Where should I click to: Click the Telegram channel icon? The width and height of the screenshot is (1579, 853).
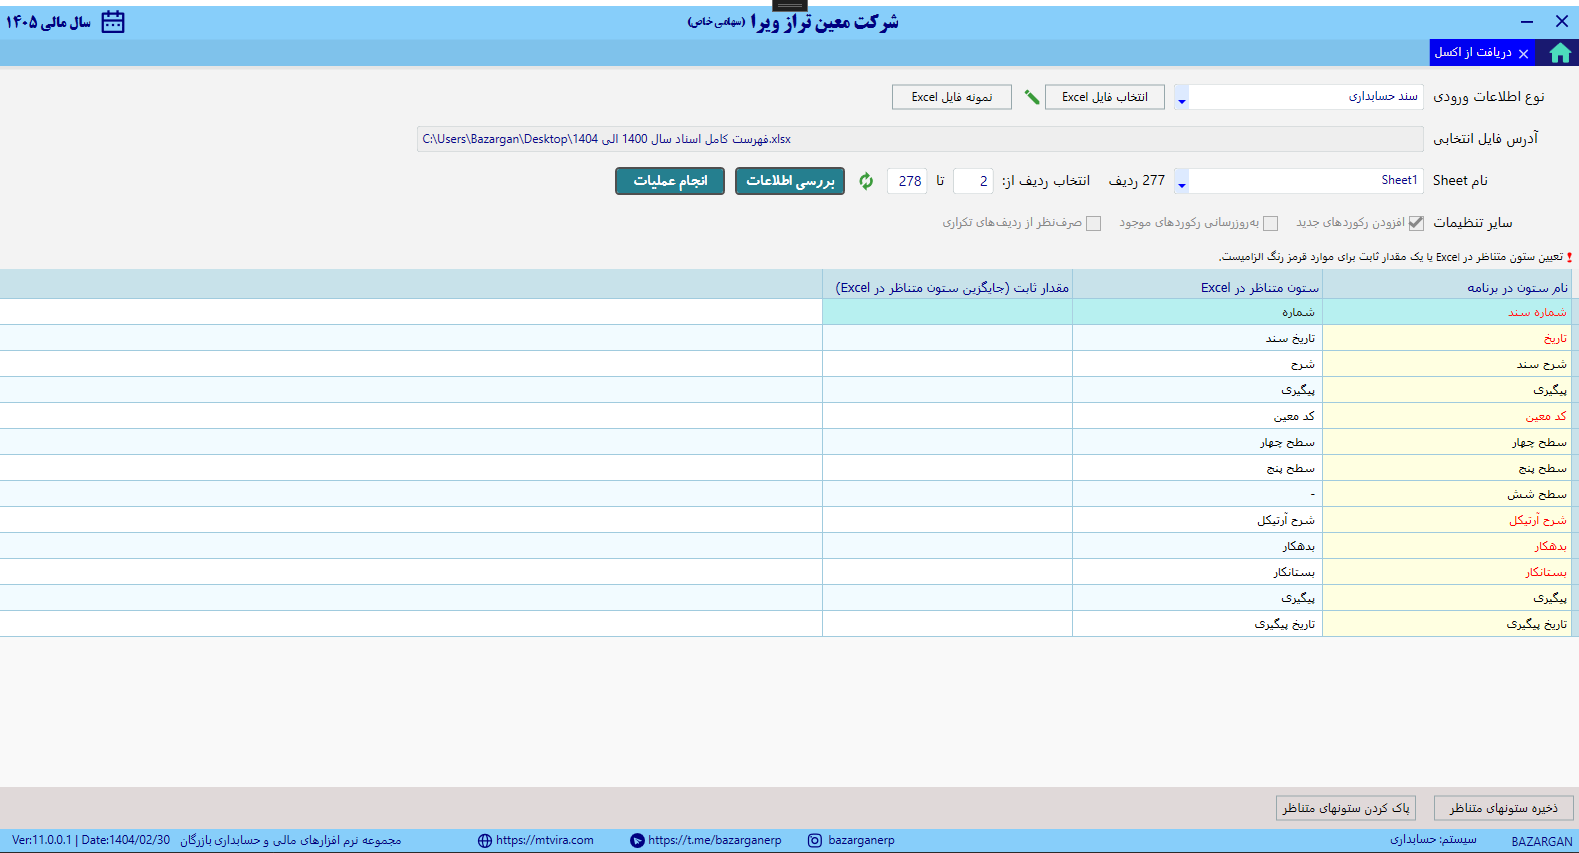637,841
